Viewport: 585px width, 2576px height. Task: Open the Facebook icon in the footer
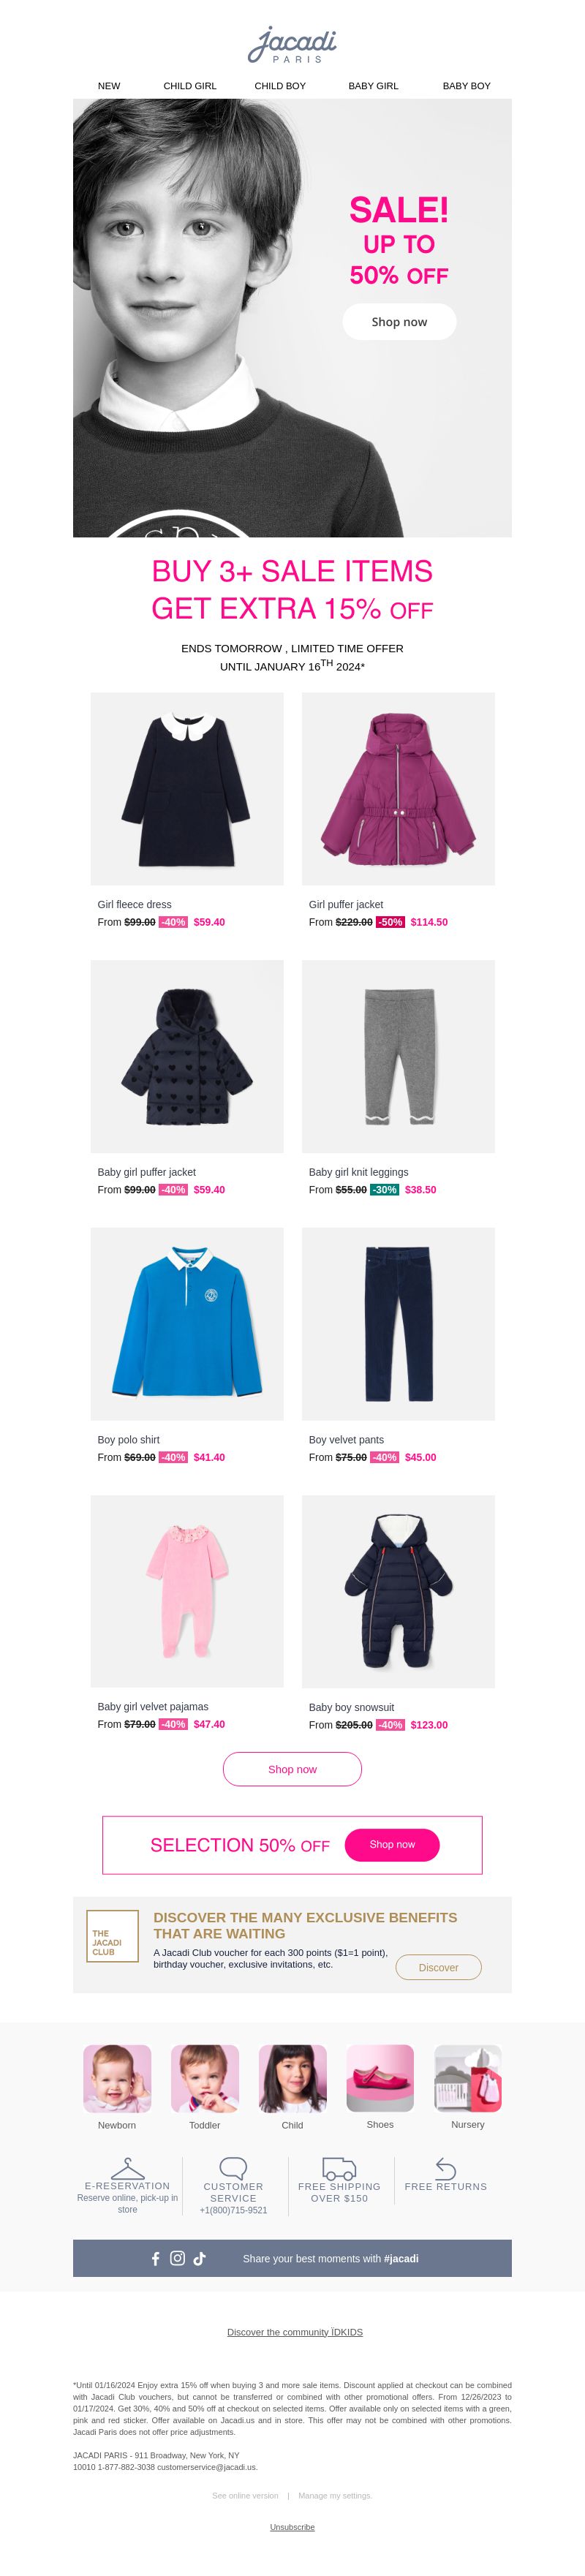(x=155, y=2258)
